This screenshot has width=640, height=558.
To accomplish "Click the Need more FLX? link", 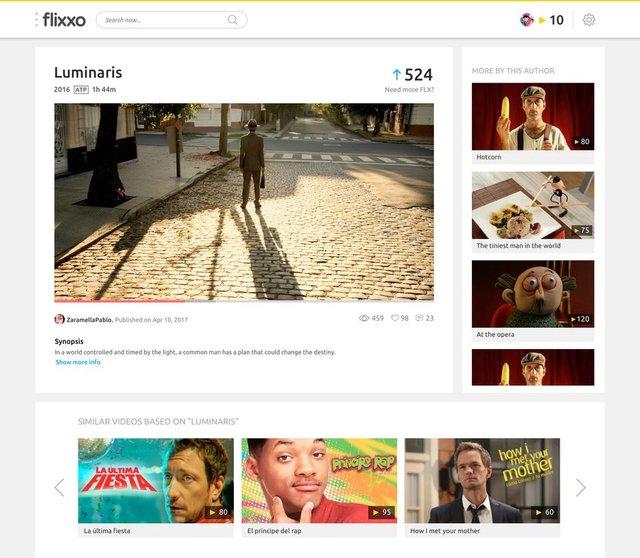I will pos(409,90).
